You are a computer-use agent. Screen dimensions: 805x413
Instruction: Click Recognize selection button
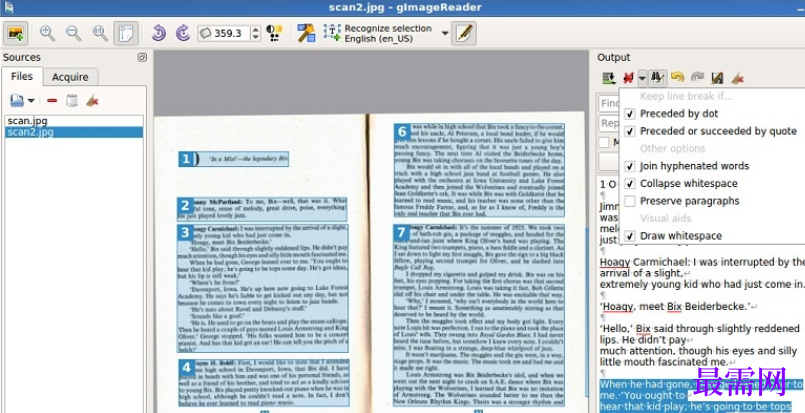(377, 33)
